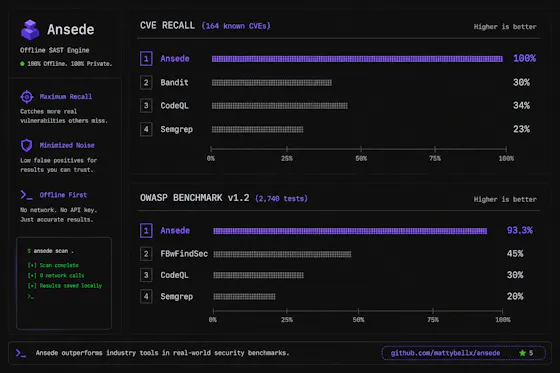
Task: Click the star count 5
Action: pyautogui.click(x=531, y=353)
